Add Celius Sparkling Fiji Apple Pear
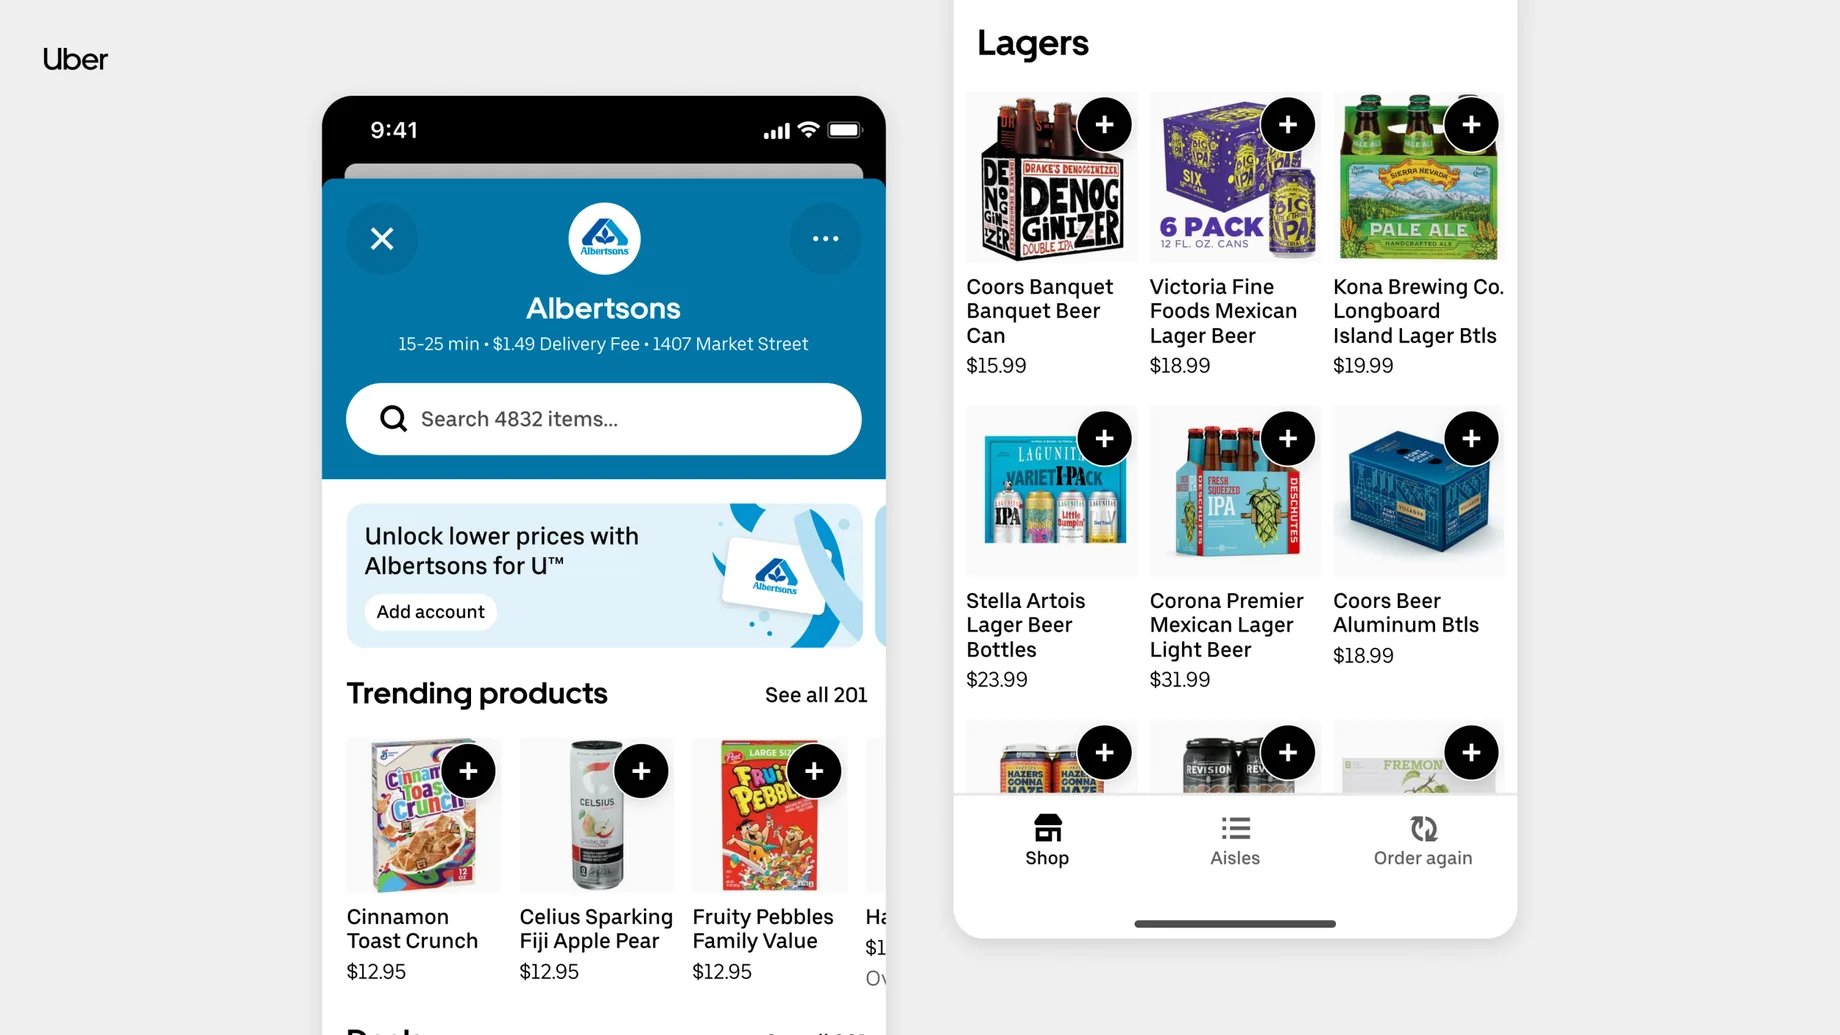Viewport: 1840px width, 1035px height. 641,771
